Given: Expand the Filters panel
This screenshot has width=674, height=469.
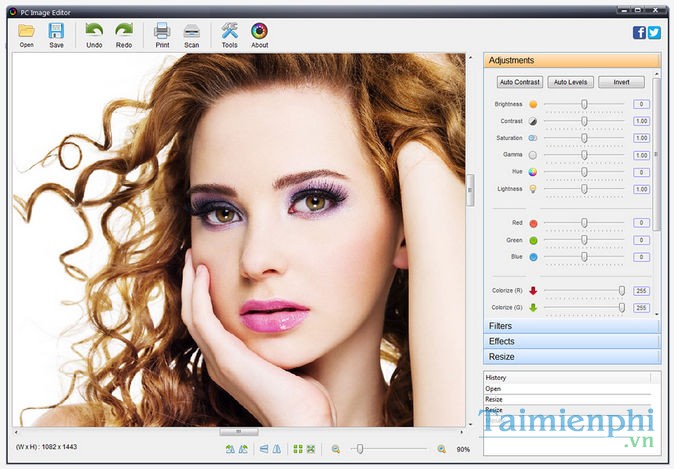Looking at the screenshot, I should [x=572, y=326].
